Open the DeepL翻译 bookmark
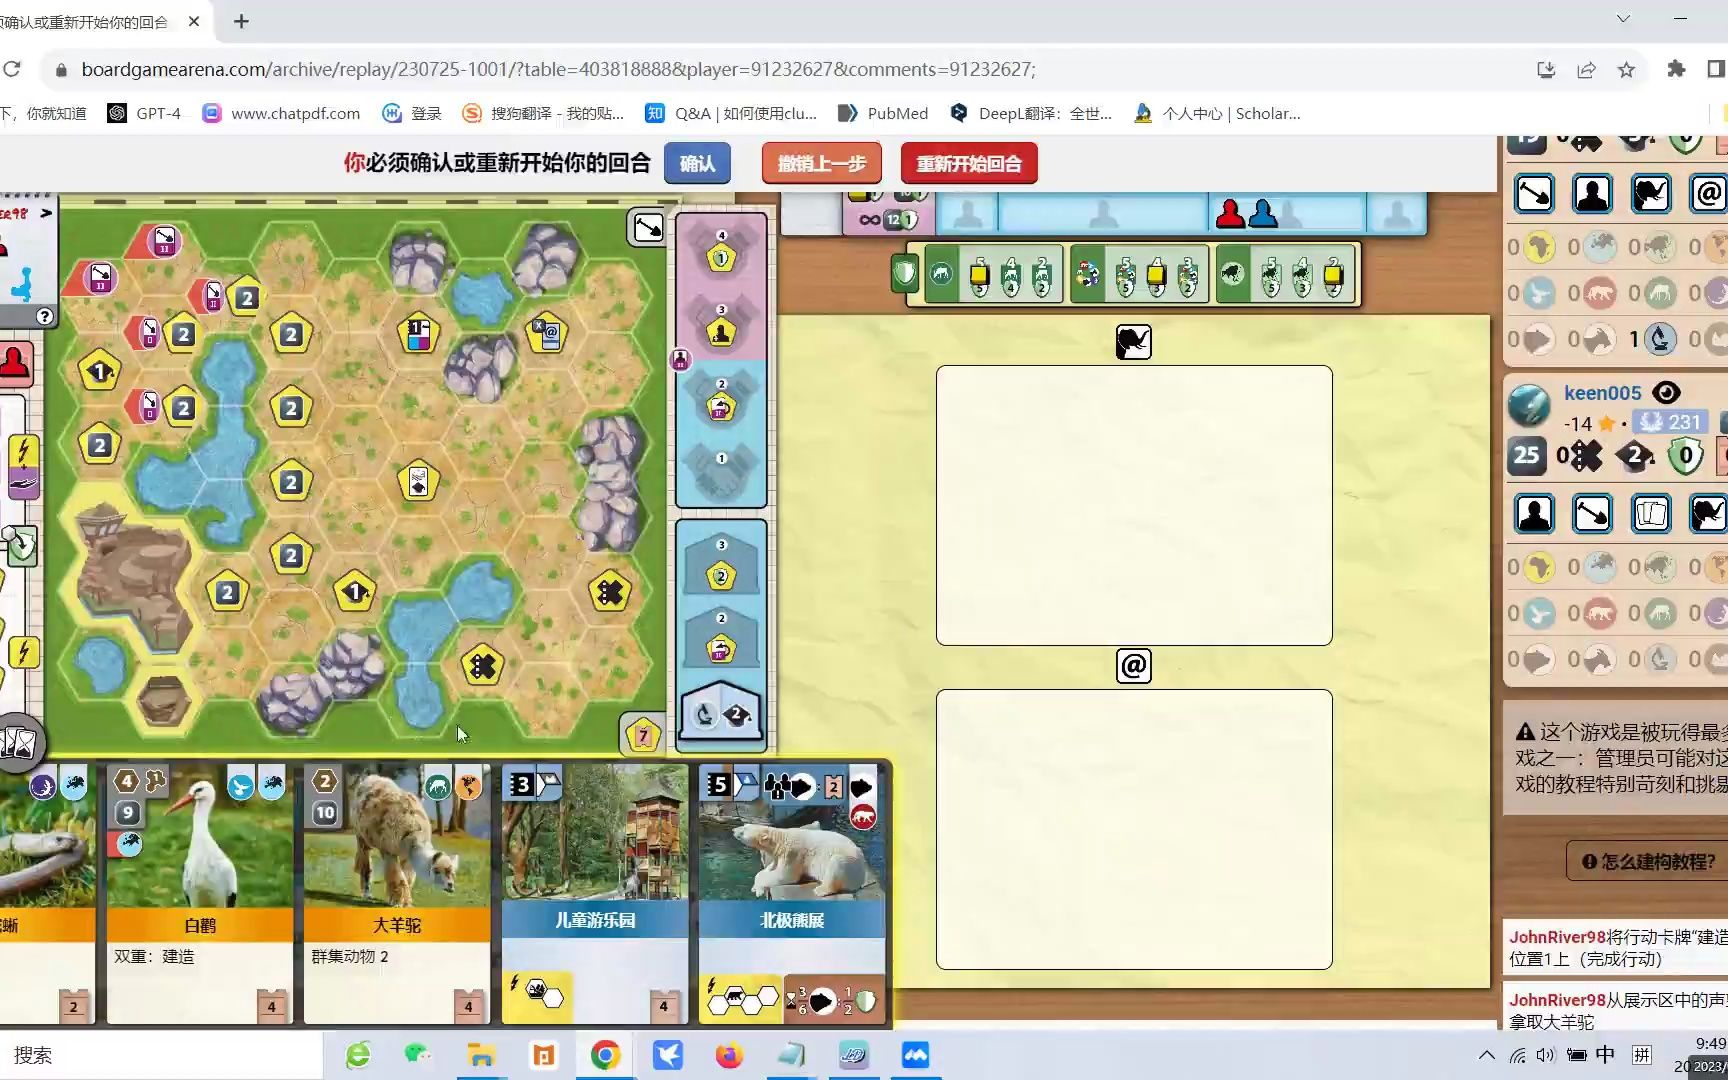The height and width of the screenshot is (1080, 1728). click(x=1031, y=113)
